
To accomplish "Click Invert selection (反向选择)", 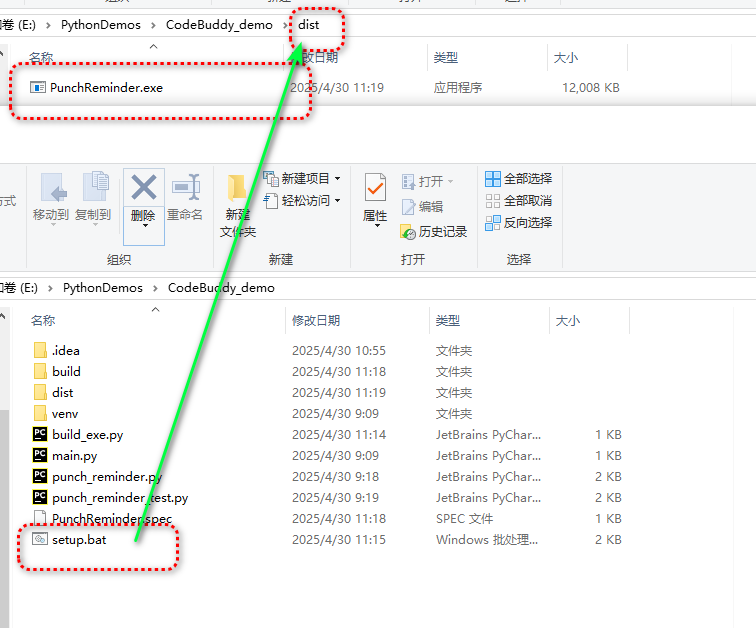I will point(518,223).
